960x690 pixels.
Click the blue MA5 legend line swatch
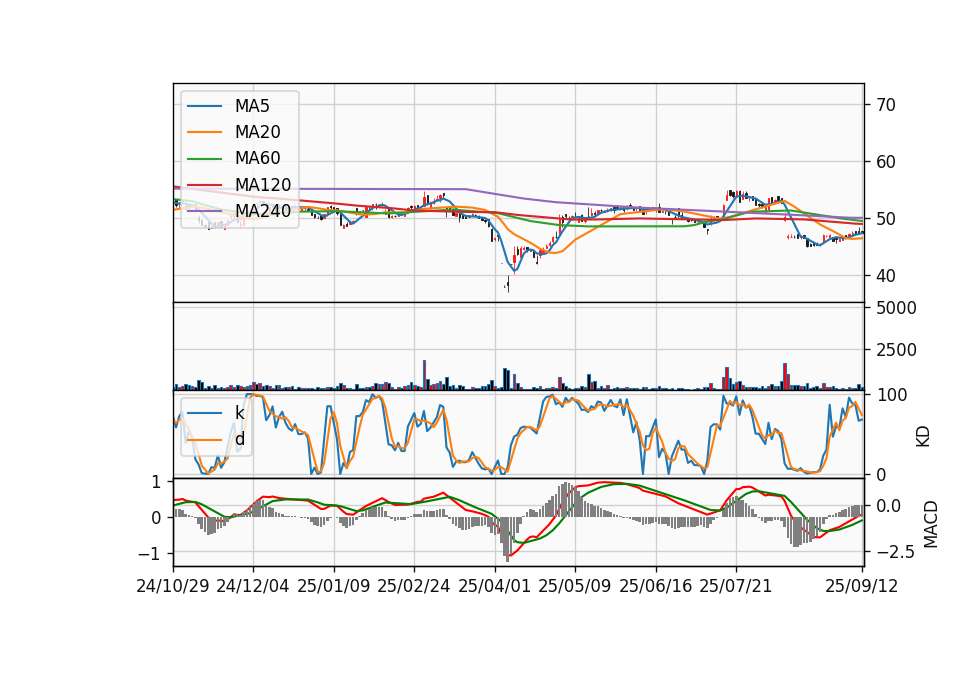[x=204, y=107]
